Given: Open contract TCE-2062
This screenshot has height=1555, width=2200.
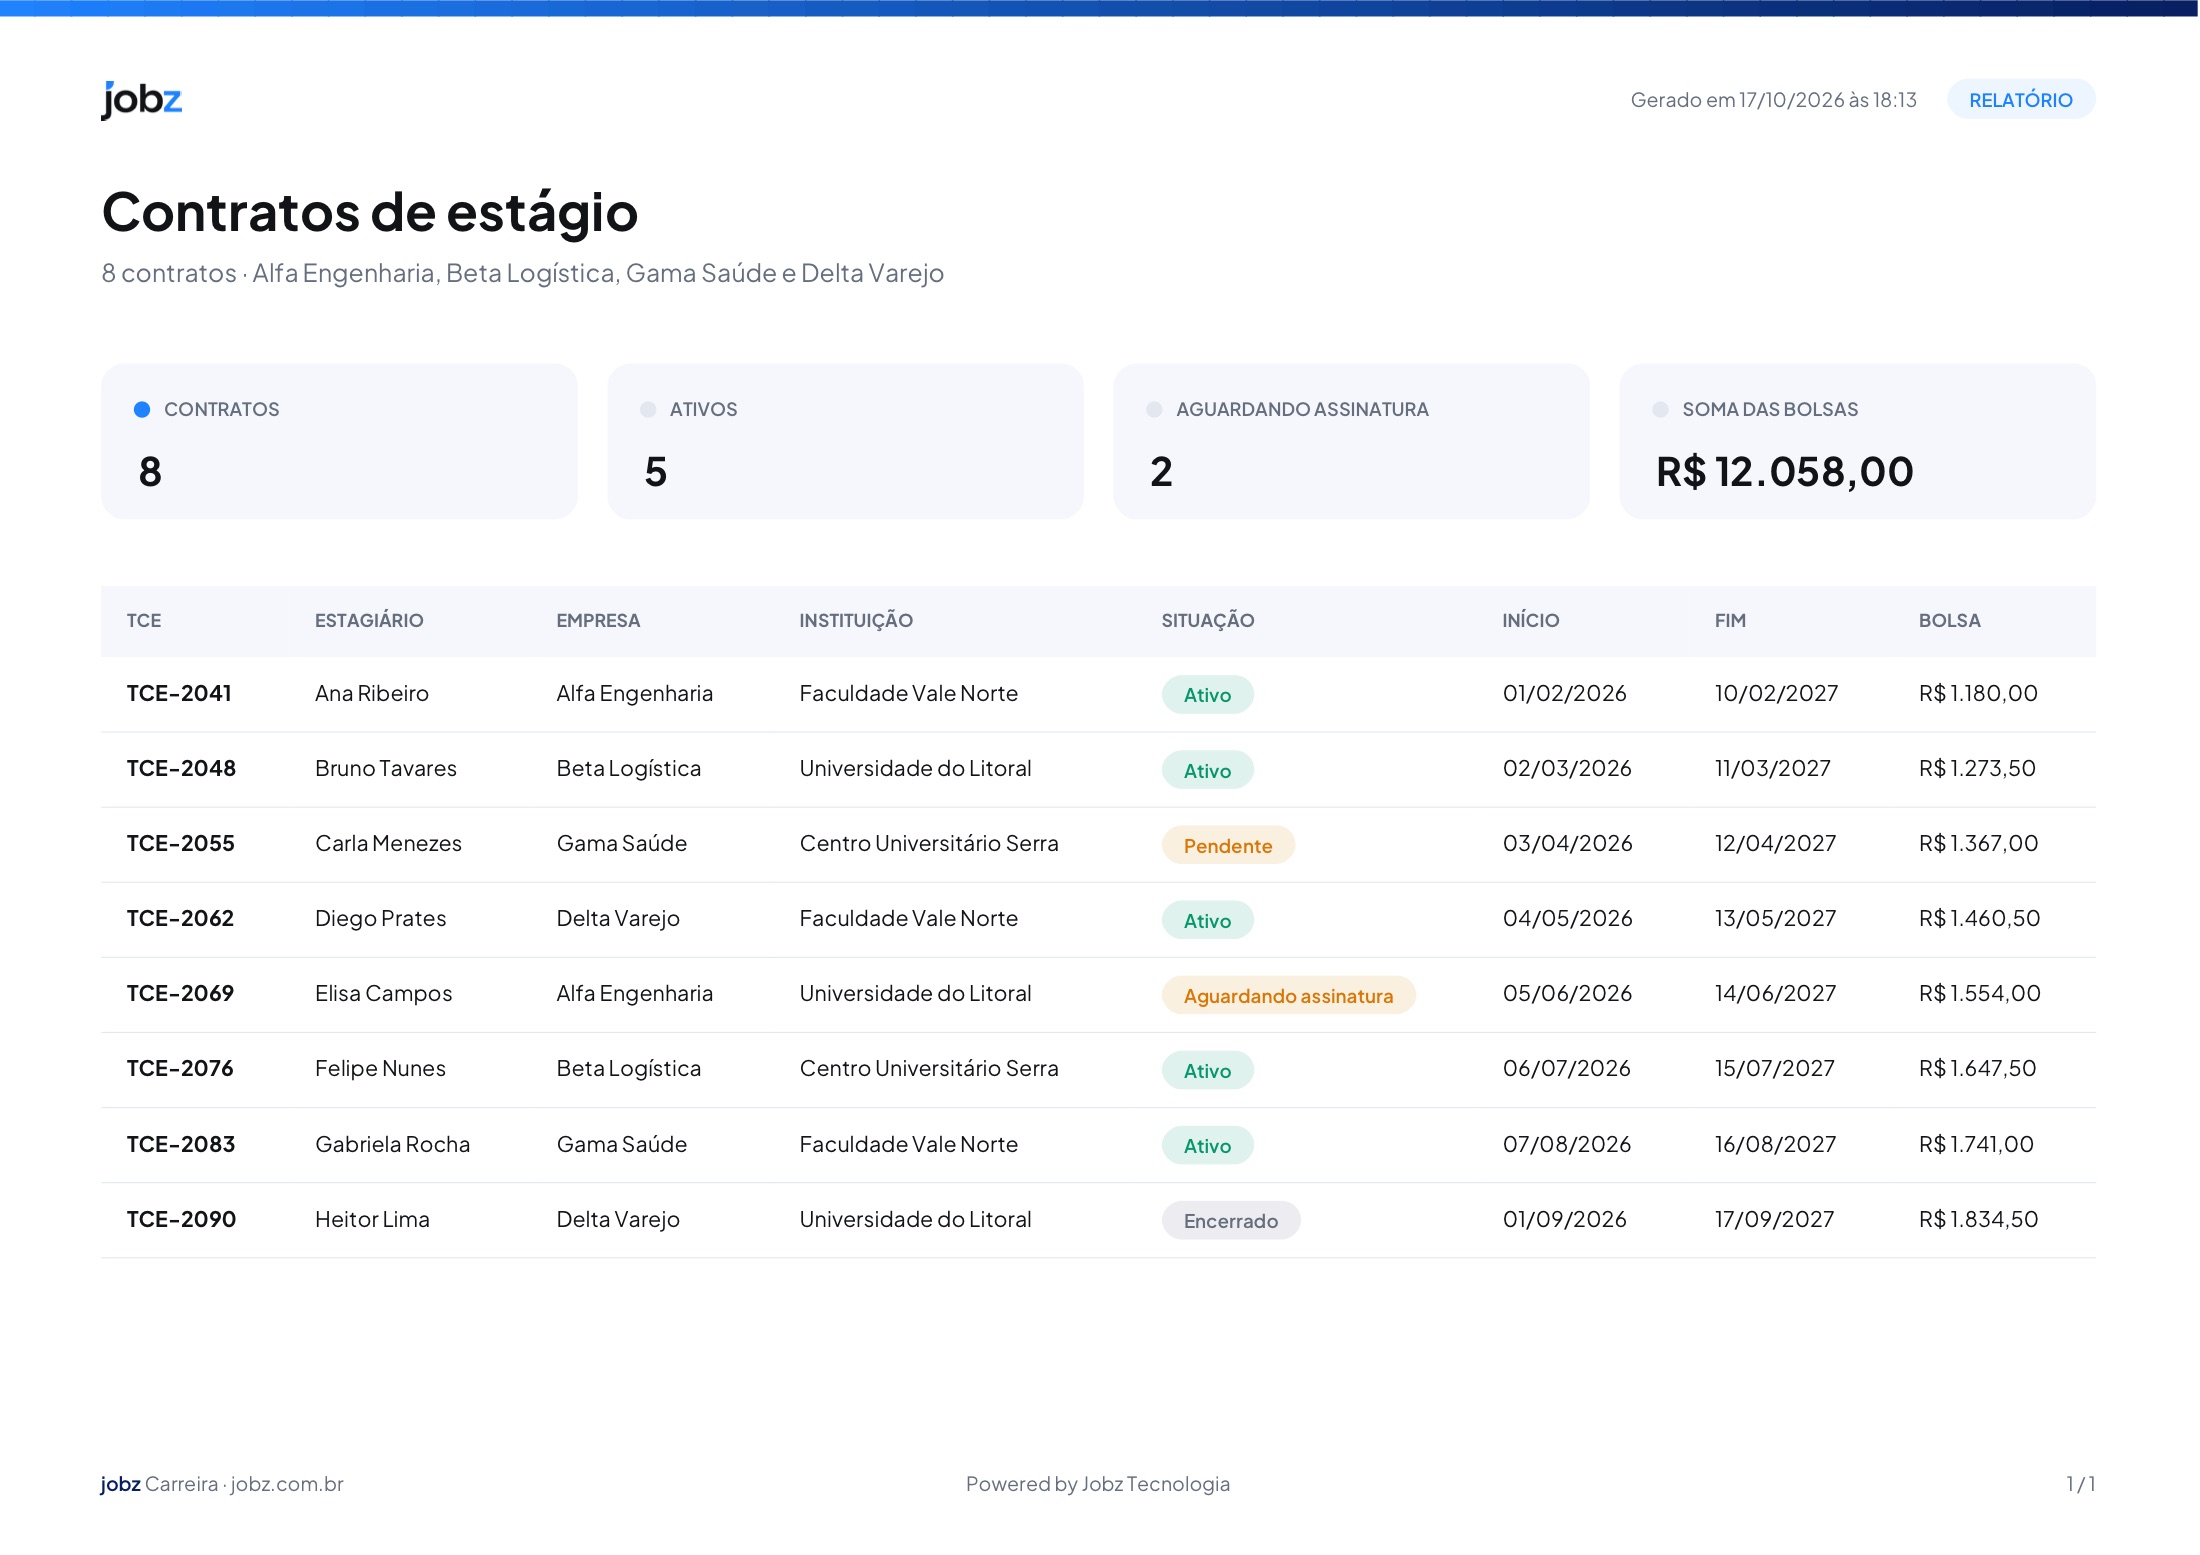Looking at the screenshot, I should 180,918.
